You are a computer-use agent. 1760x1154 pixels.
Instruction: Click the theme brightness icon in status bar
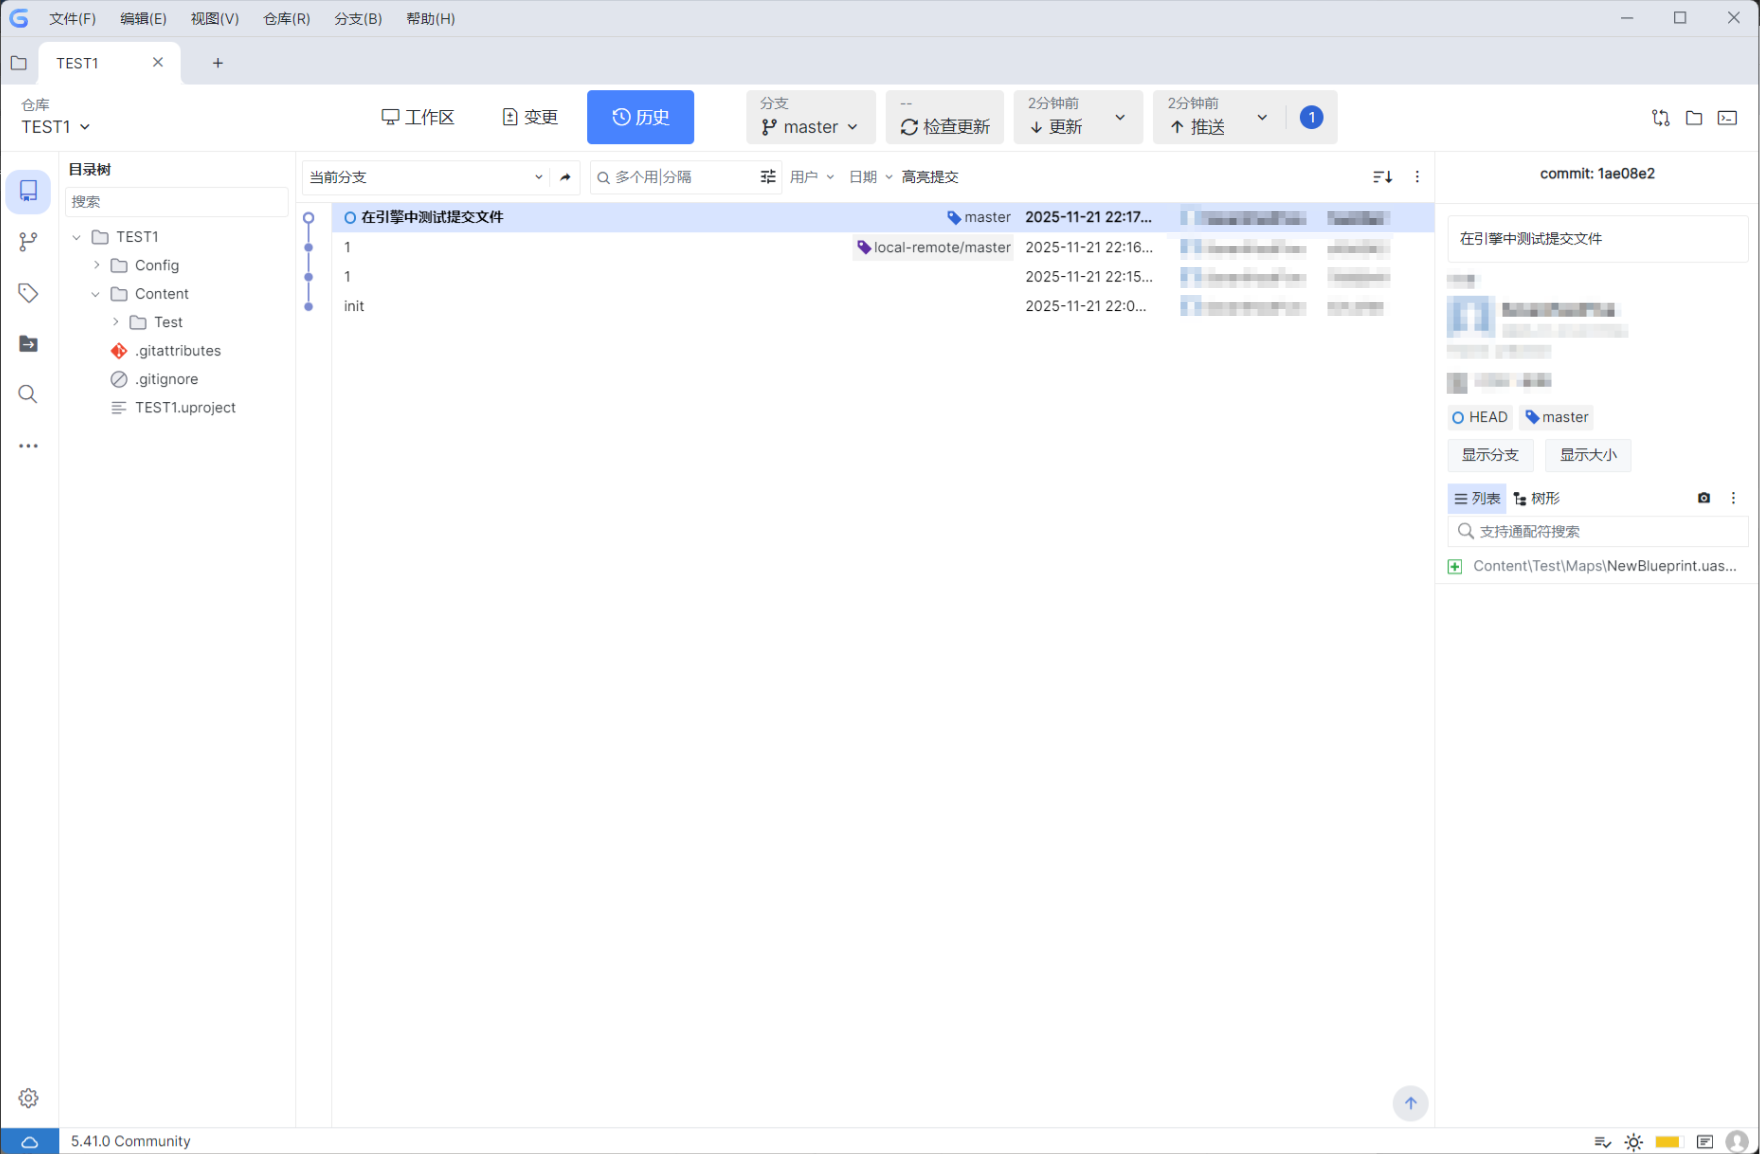click(x=1633, y=1141)
